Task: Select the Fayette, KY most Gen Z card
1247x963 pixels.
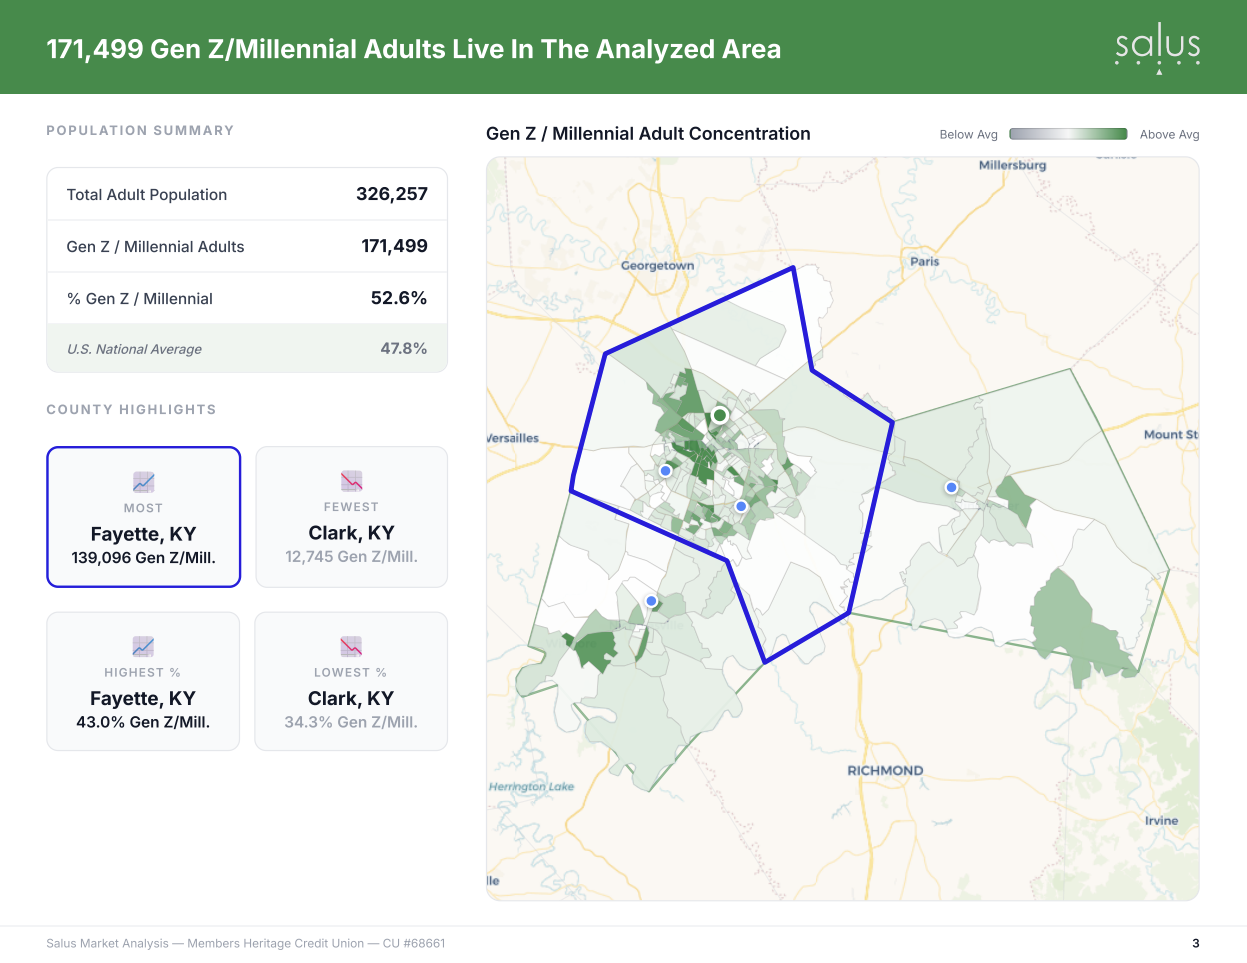Action: pos(144,517)
